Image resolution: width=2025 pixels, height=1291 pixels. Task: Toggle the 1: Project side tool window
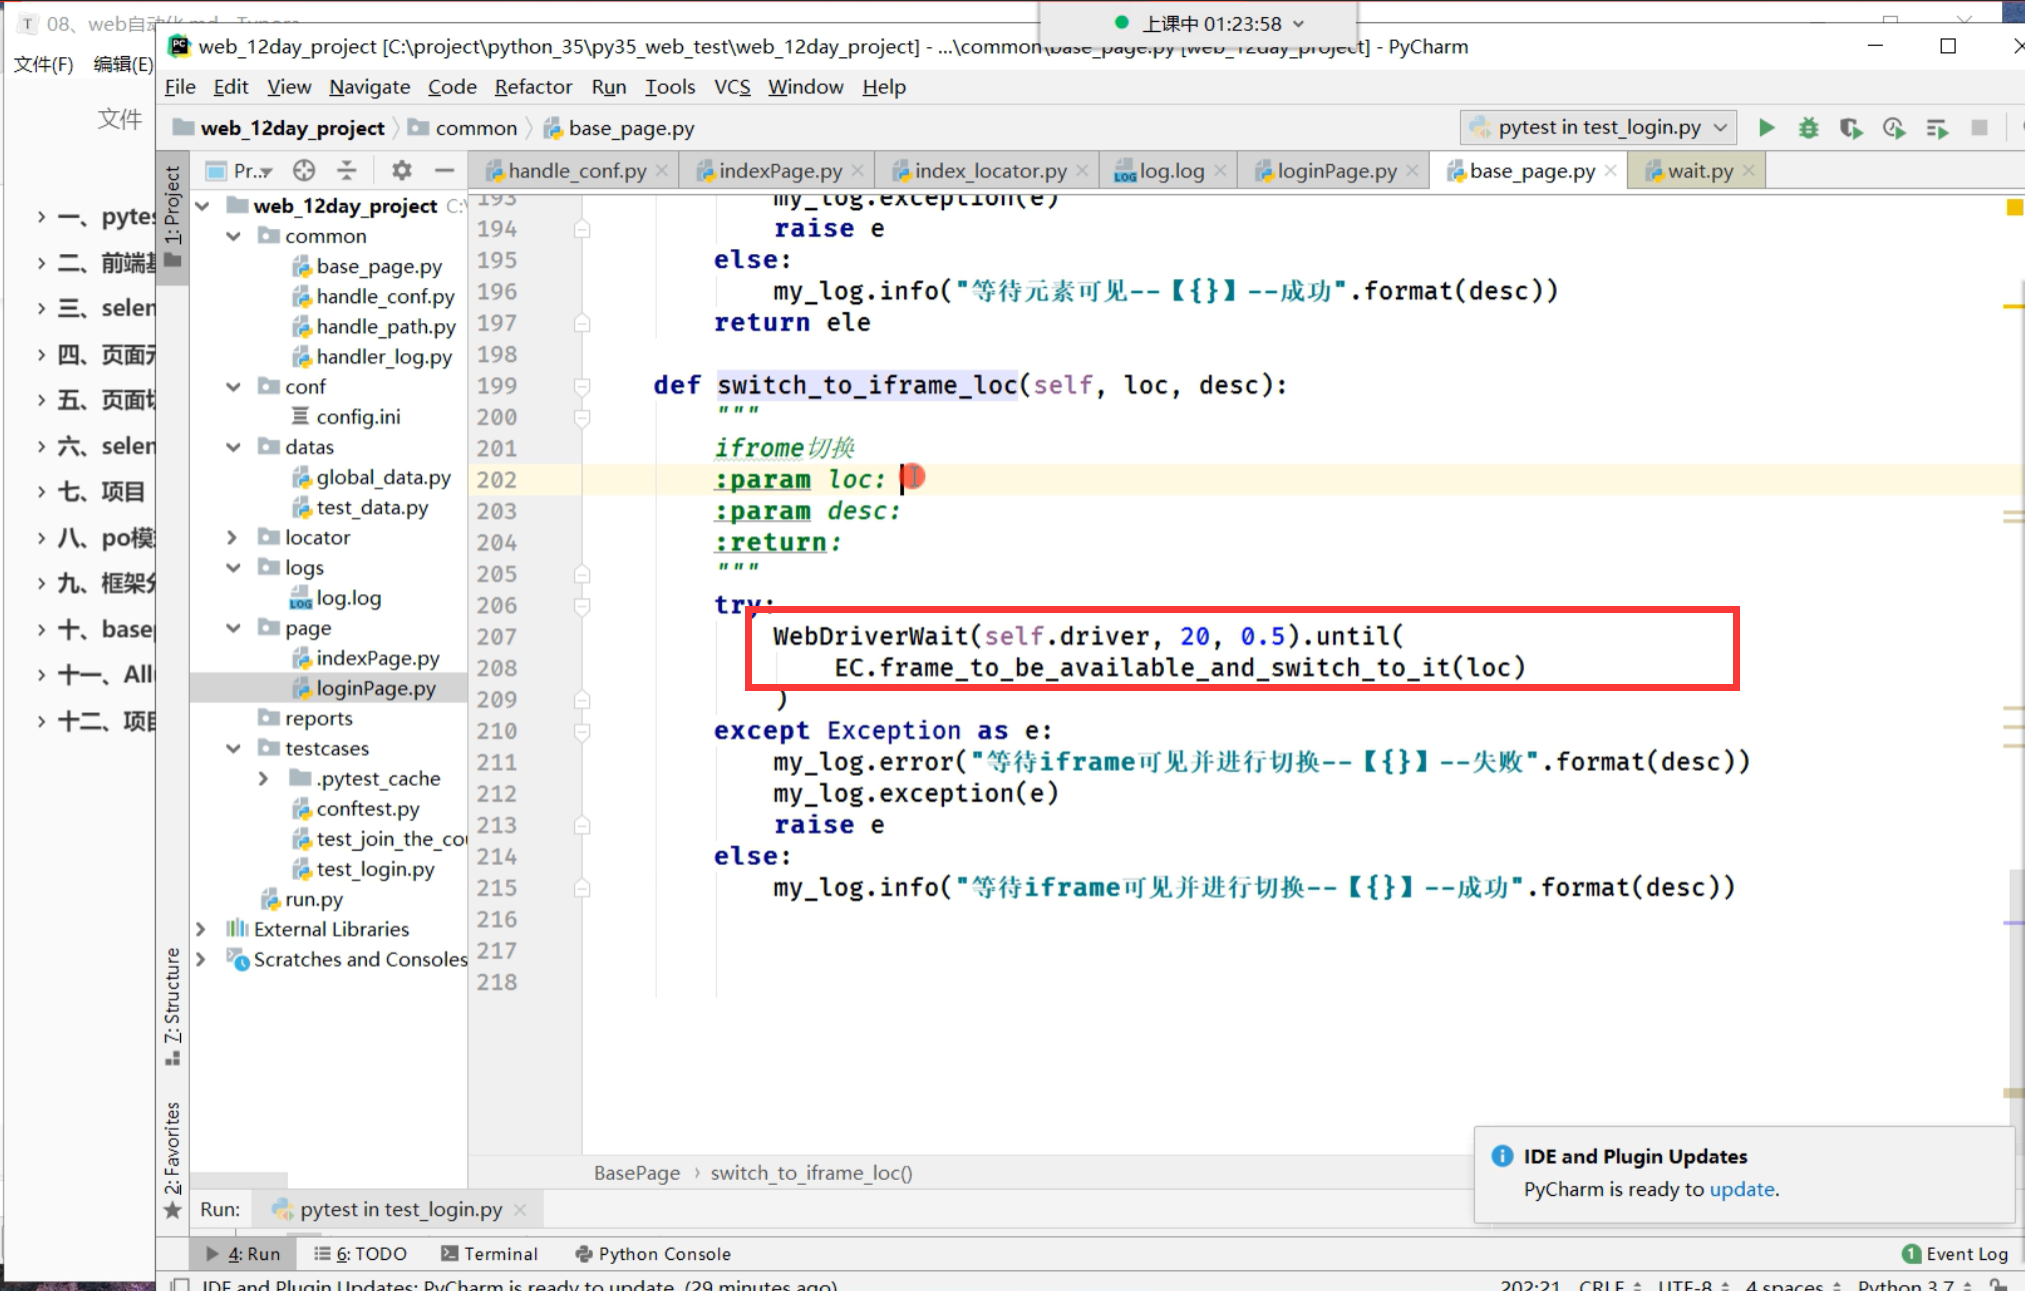(x=173, y=215)
